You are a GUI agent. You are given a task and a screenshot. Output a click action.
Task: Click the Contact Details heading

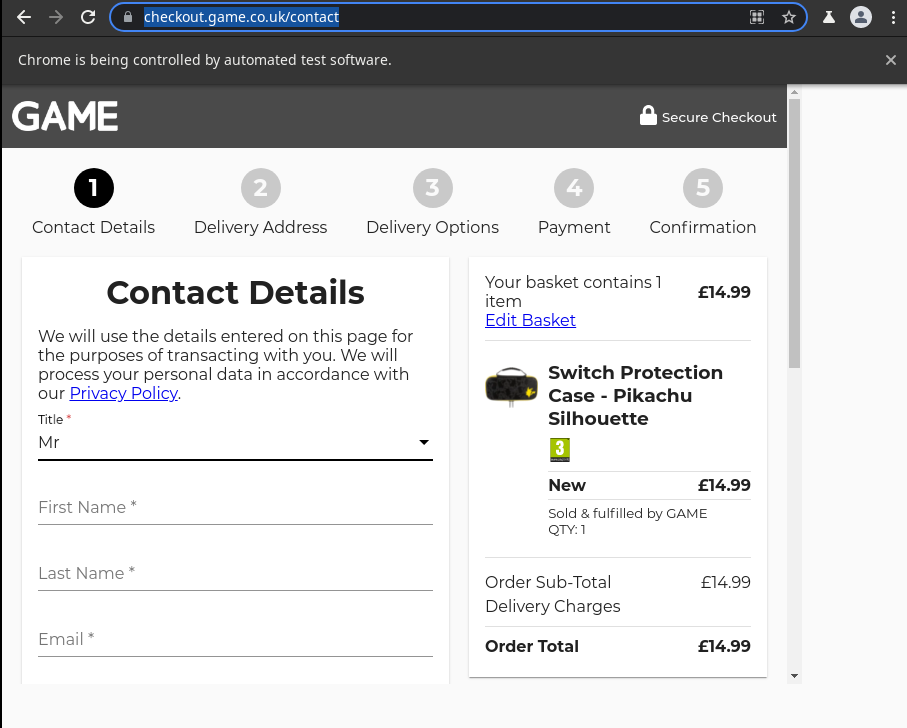click(235, 293)
